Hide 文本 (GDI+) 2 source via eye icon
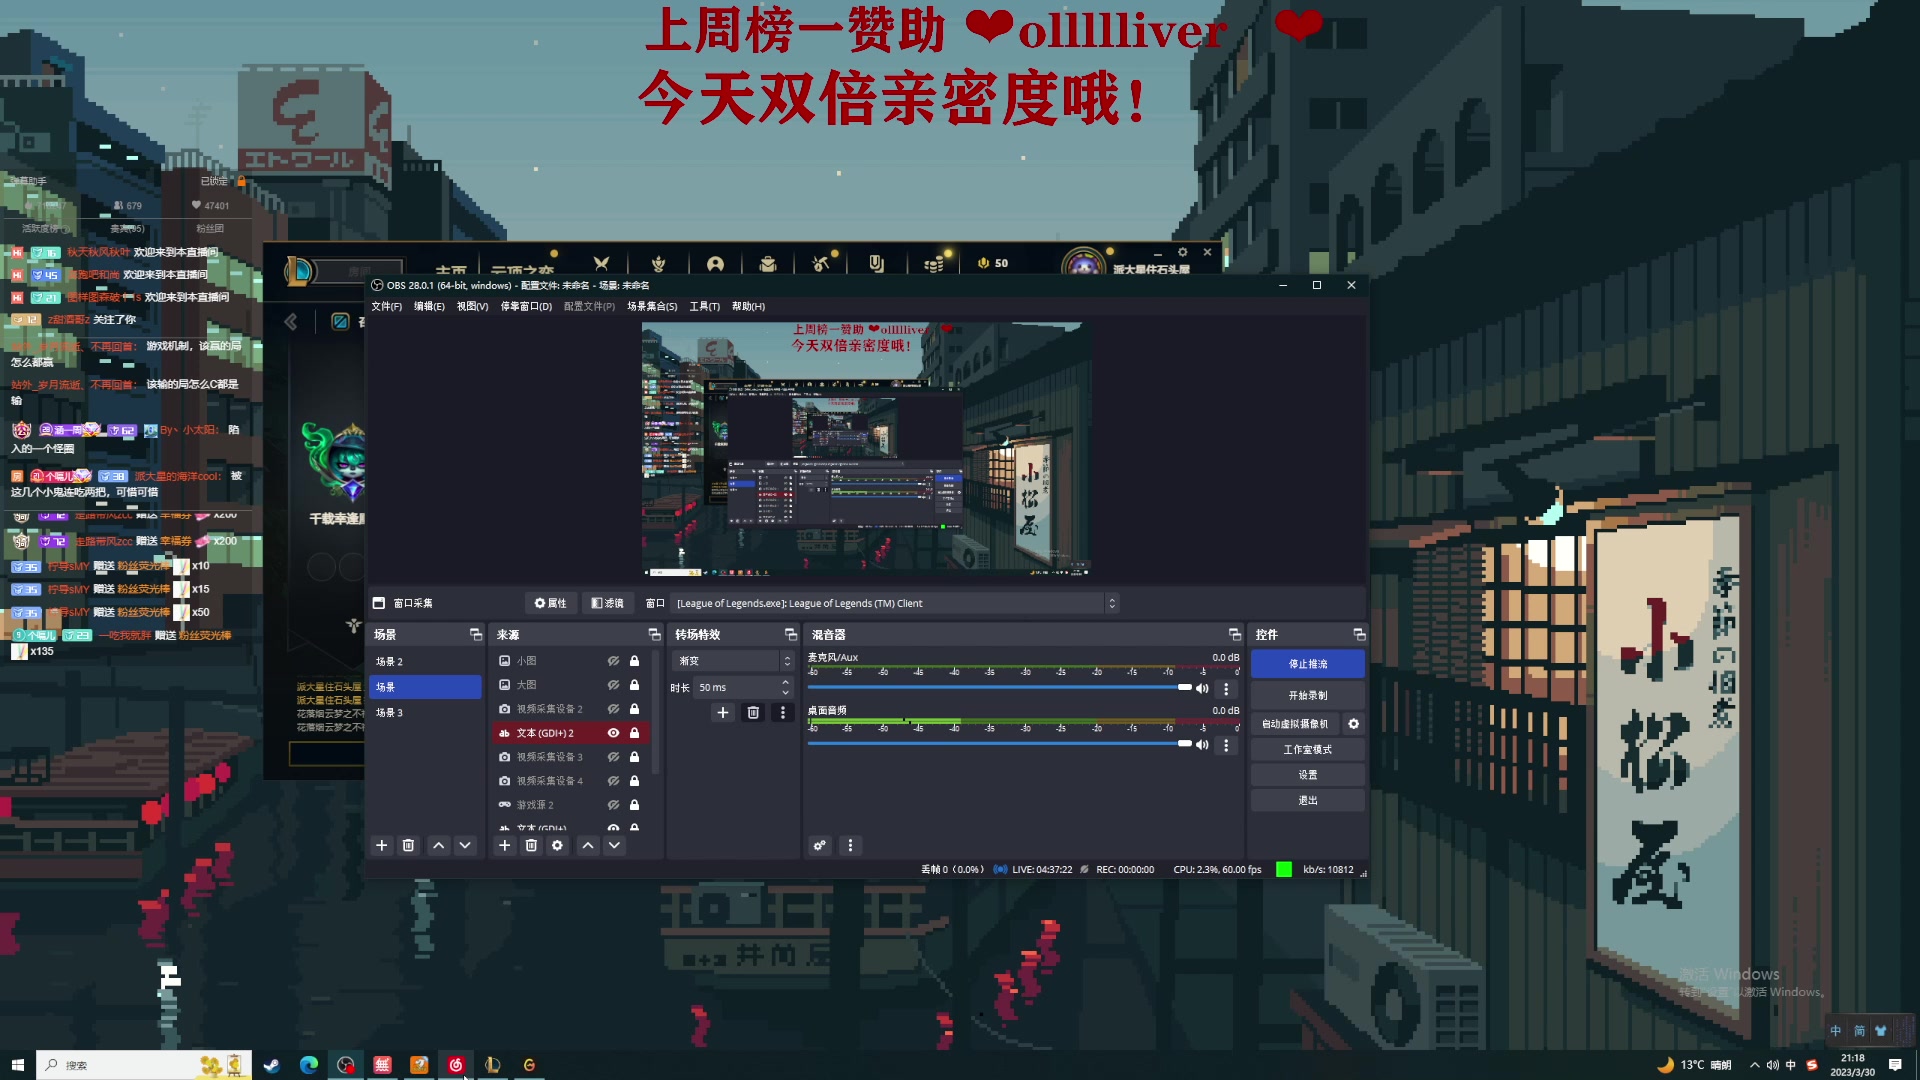The height and width of the screenshot is (1080, 1920). [x=613, y=733]
